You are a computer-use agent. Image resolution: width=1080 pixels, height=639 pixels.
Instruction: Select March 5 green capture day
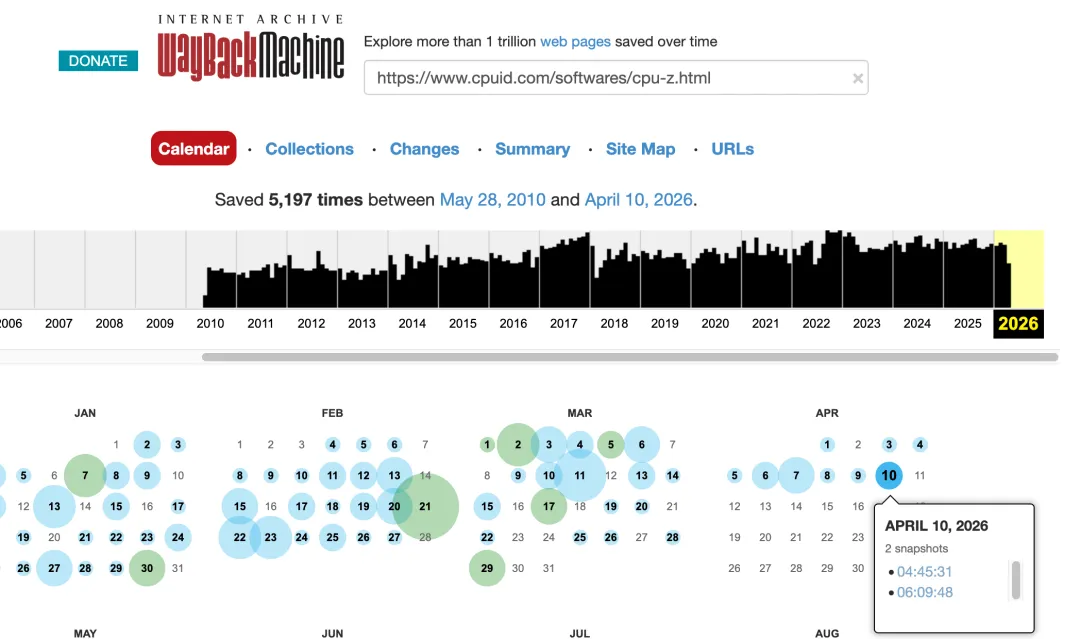(x=610, y=444)
